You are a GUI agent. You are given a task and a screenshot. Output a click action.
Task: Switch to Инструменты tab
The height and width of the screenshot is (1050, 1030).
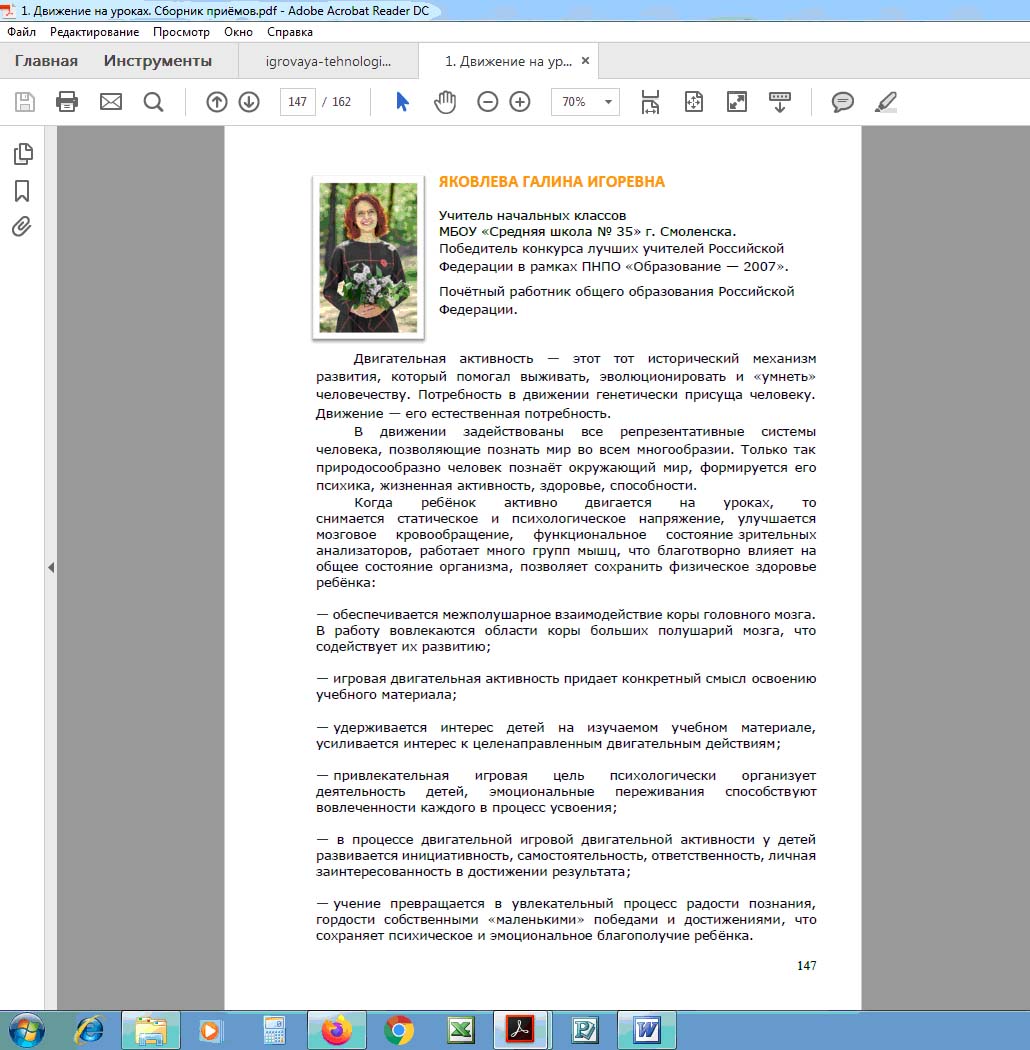157,61
